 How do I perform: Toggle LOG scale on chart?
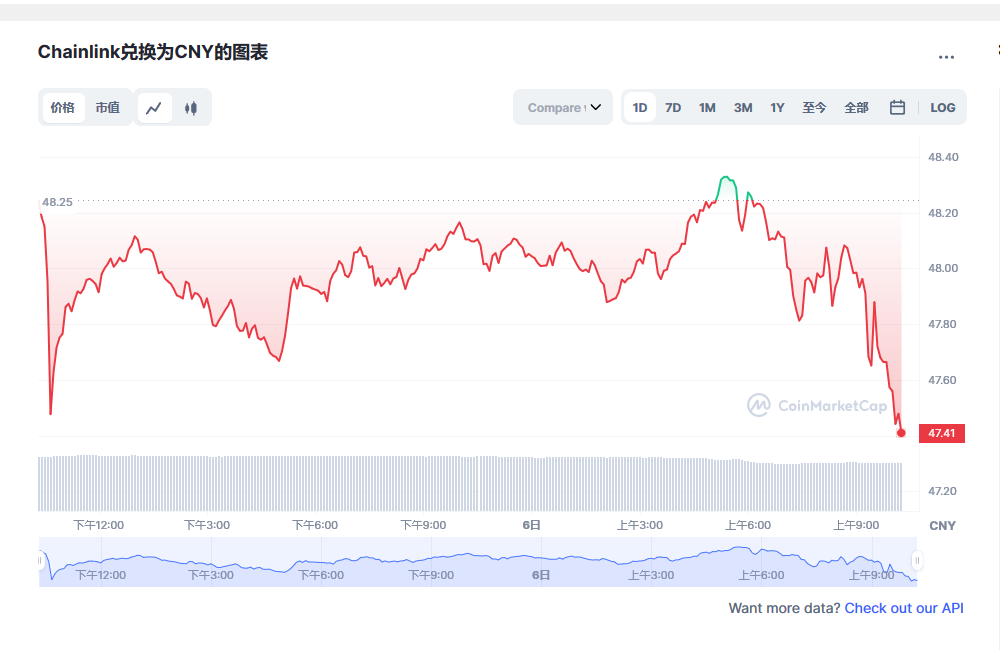point(943,107)
